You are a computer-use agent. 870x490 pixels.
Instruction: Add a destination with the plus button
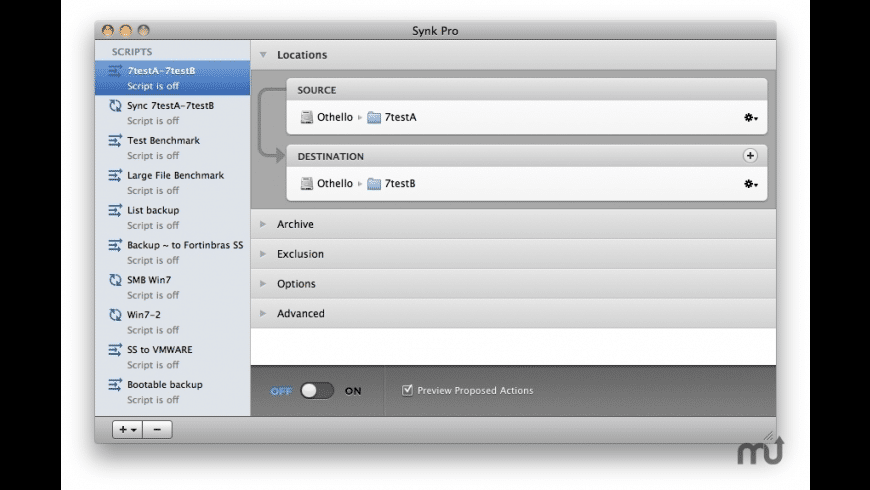(750, 156)
